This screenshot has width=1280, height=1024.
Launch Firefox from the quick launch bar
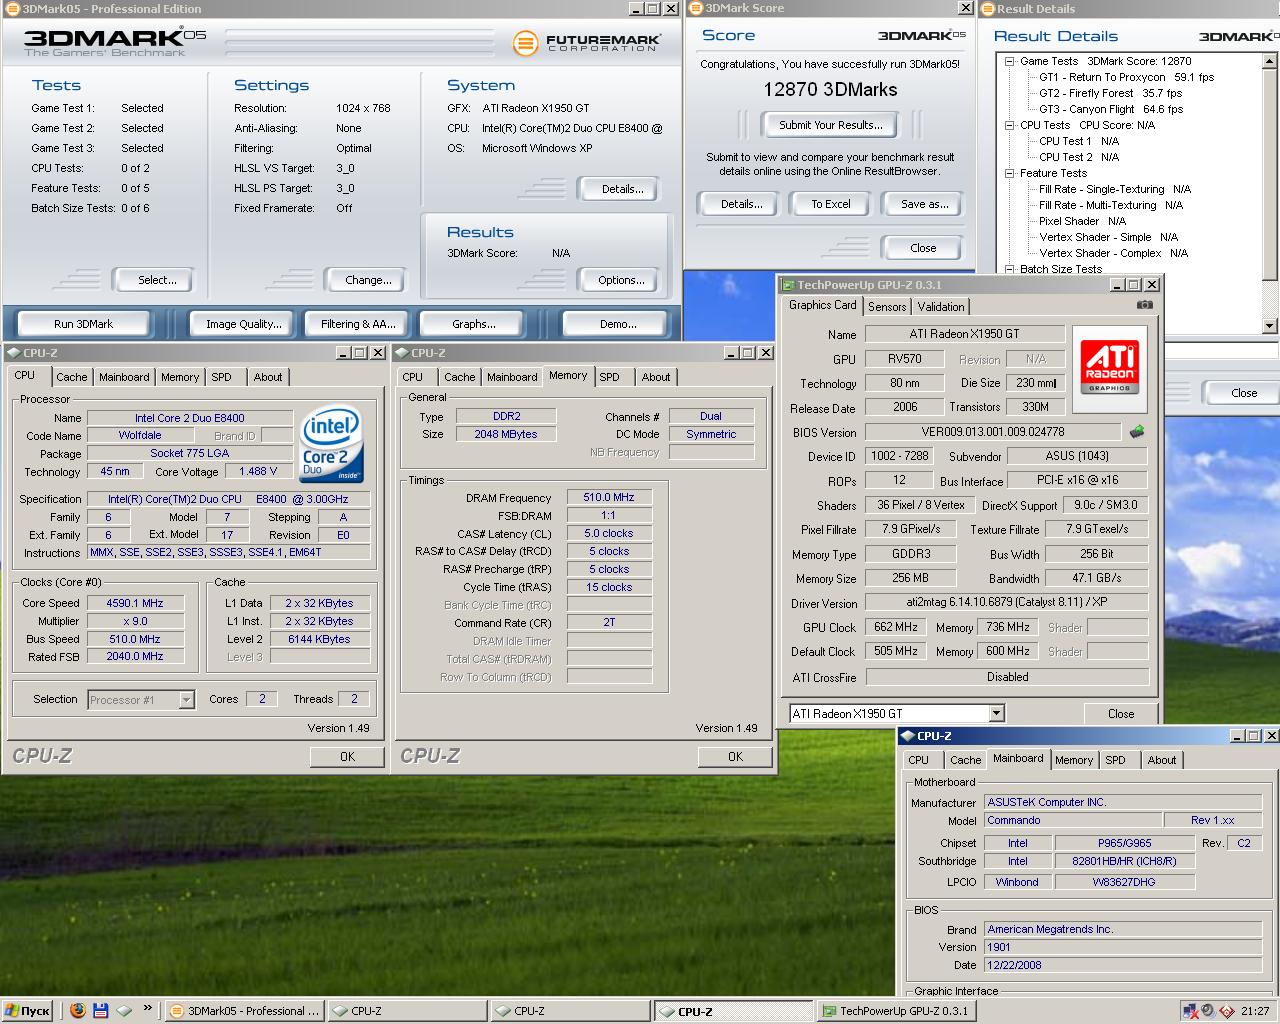coord(77,1010)
